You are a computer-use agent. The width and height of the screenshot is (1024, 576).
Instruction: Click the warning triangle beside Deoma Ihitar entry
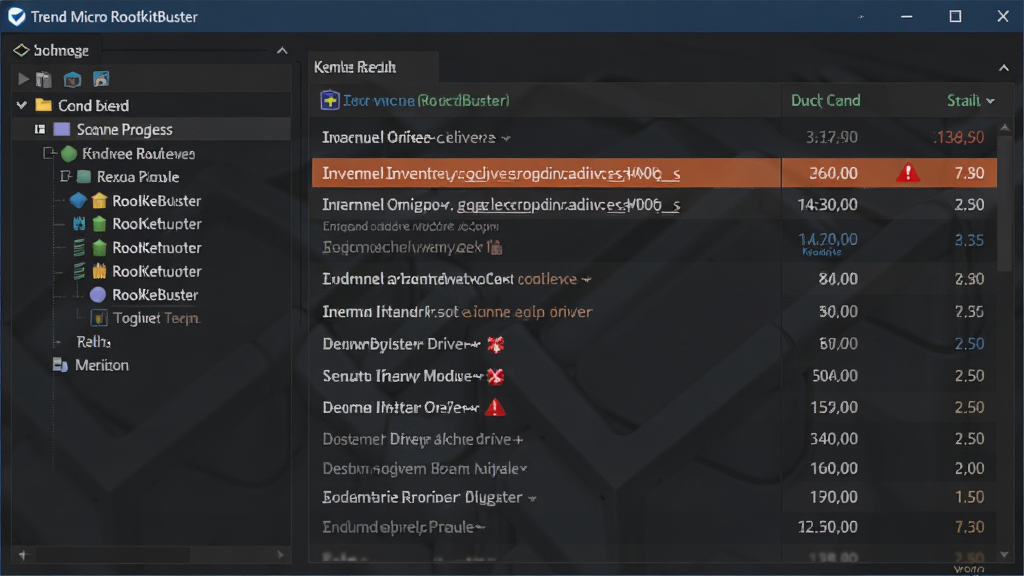495,408
